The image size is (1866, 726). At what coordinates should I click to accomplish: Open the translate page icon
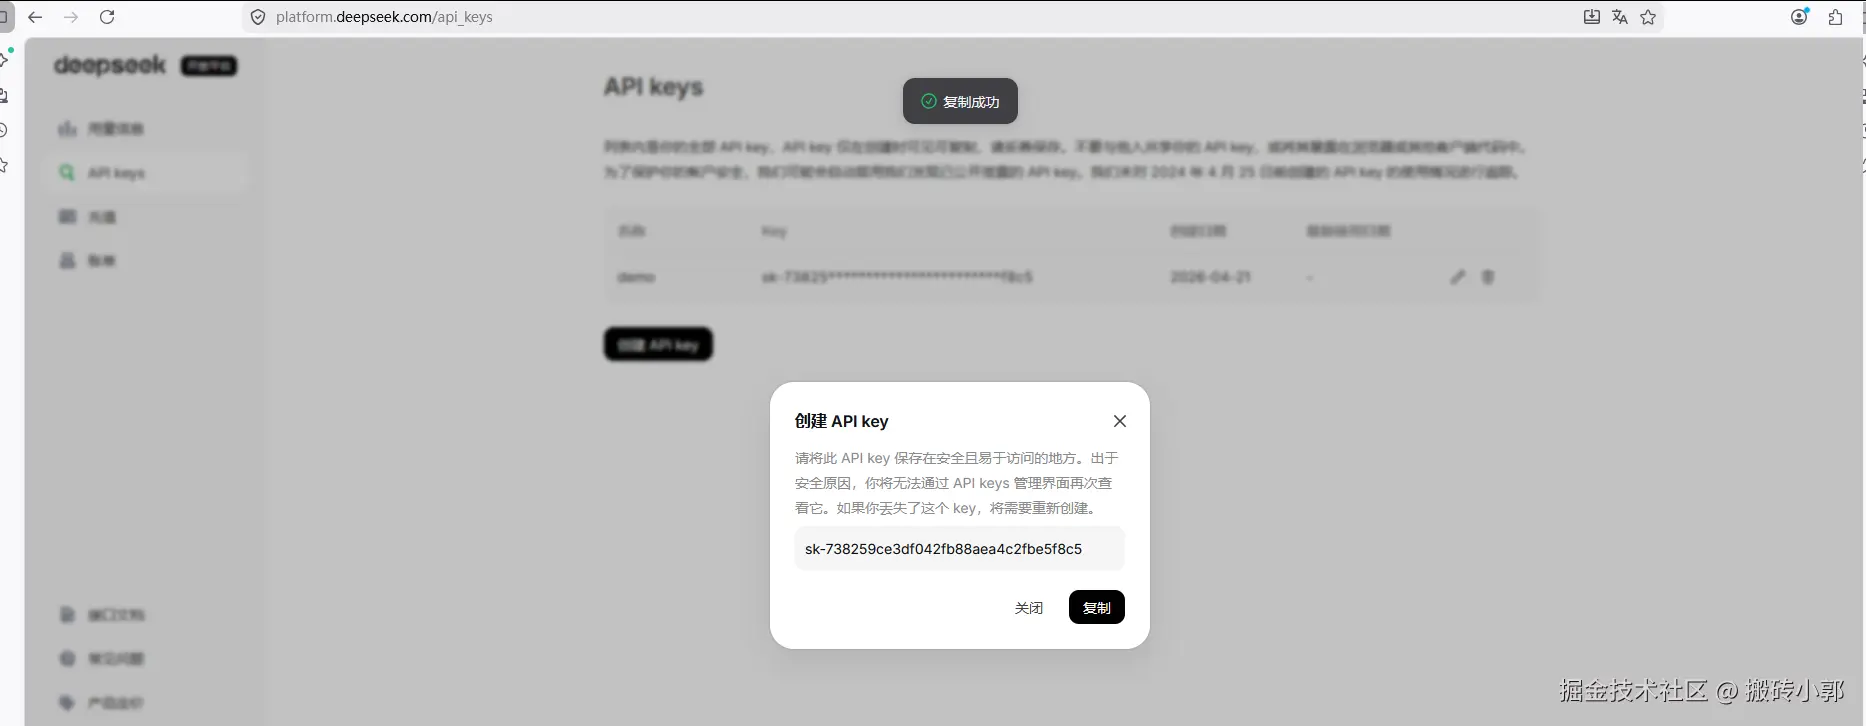(x=1619, y=17)
